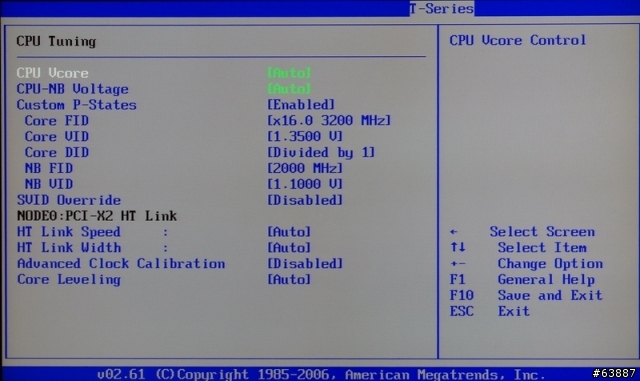Change the NB FID 2000 MHz value

pyautogui.click(x=305, y=169)
